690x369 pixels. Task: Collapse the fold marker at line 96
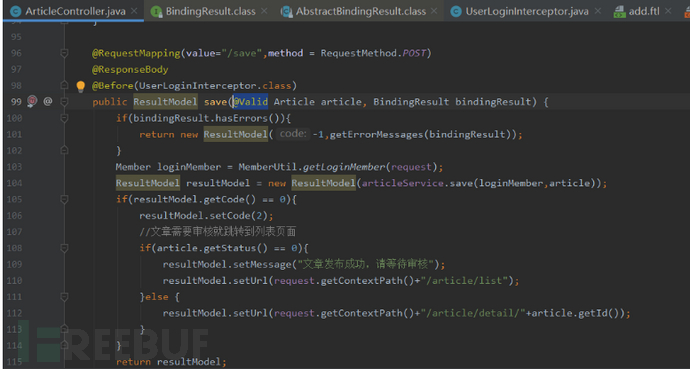64,53
